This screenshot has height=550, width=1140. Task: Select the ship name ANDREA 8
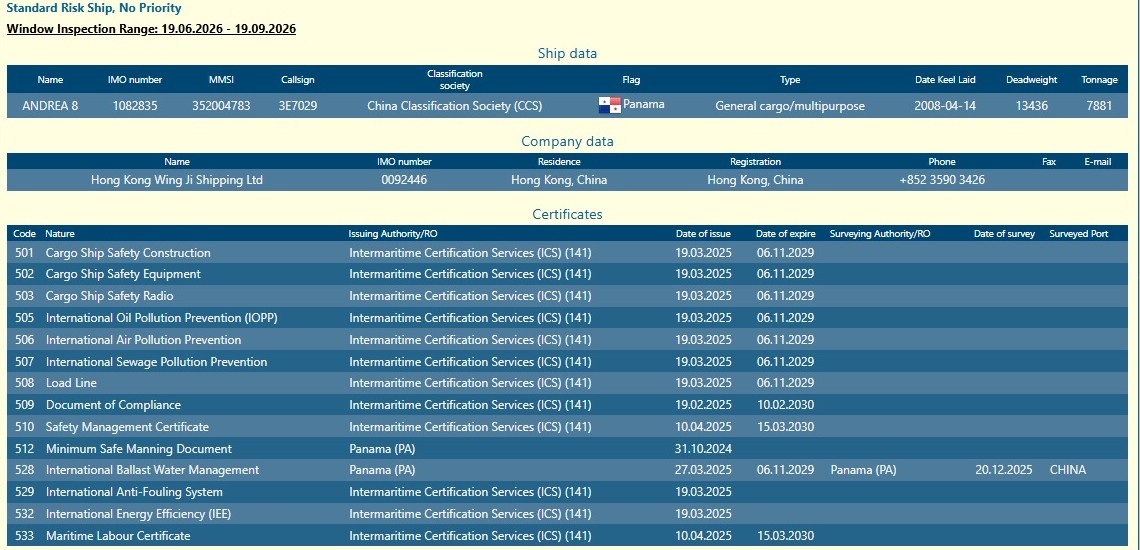coord(50,105)
